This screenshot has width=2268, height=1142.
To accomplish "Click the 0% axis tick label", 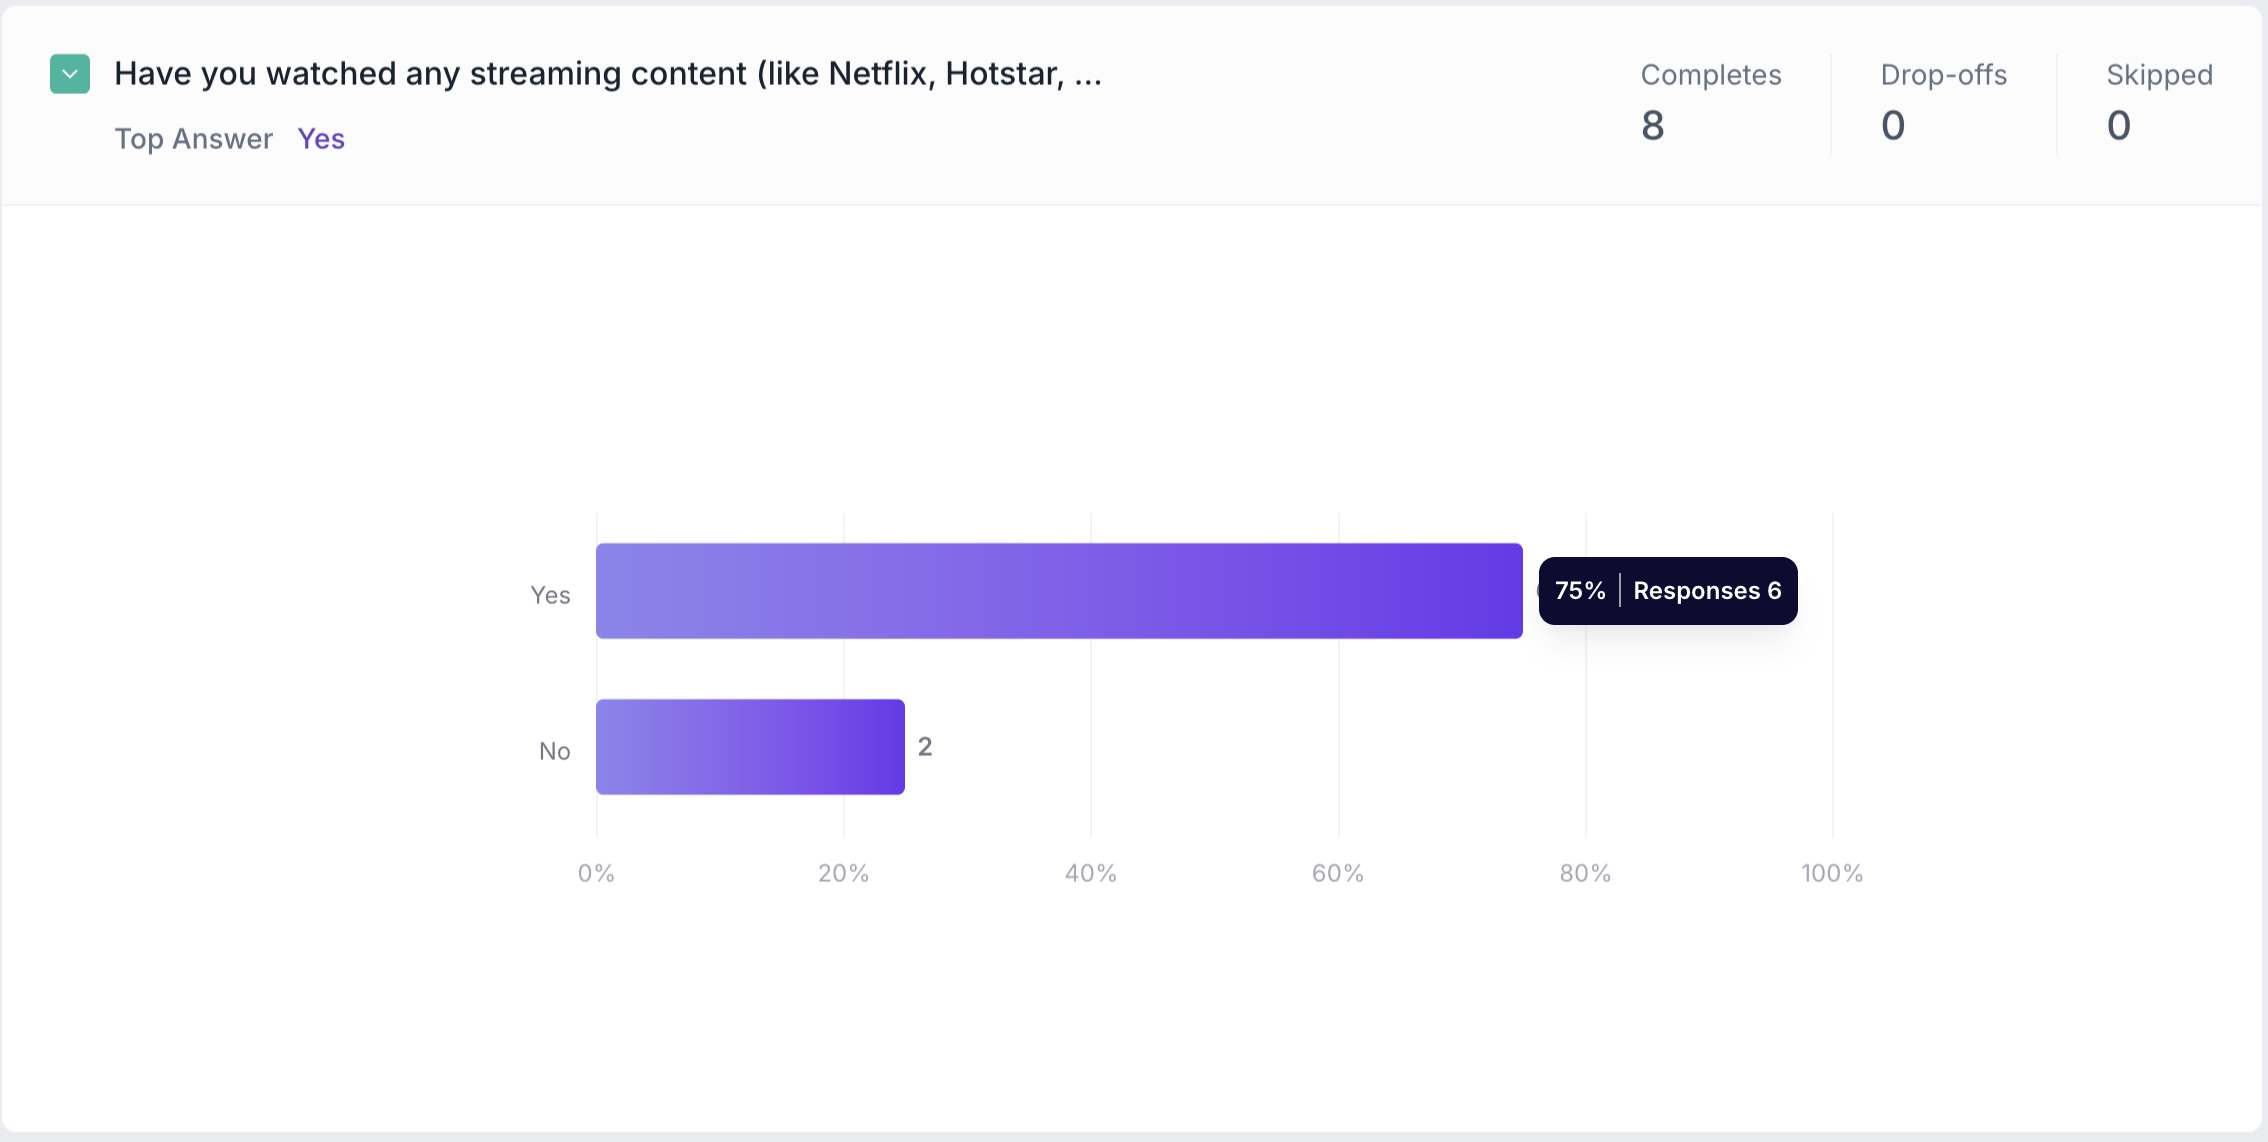I will click(596, 873).
